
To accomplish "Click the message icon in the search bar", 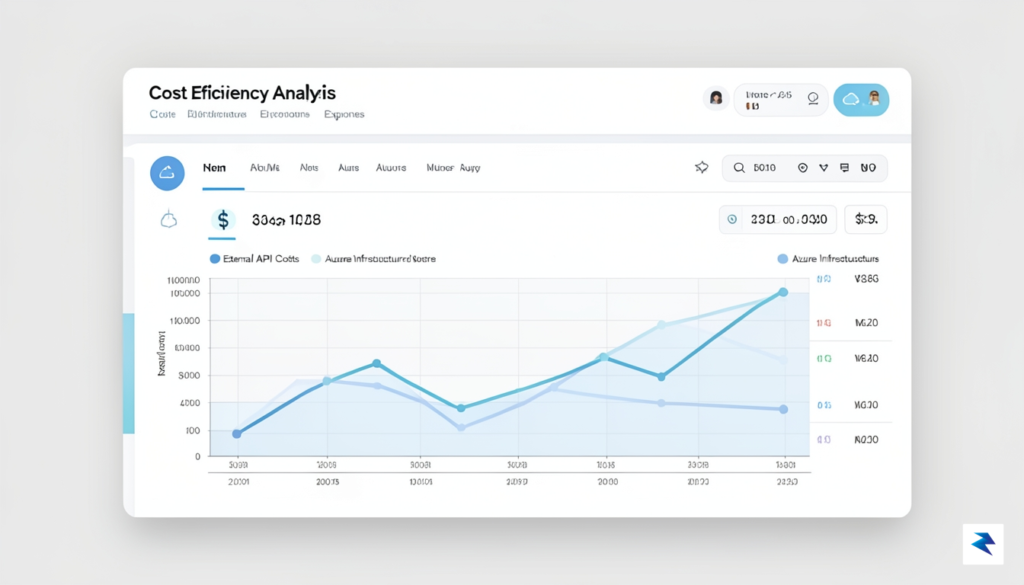I will pyautogui.click(x=844, y=168).
